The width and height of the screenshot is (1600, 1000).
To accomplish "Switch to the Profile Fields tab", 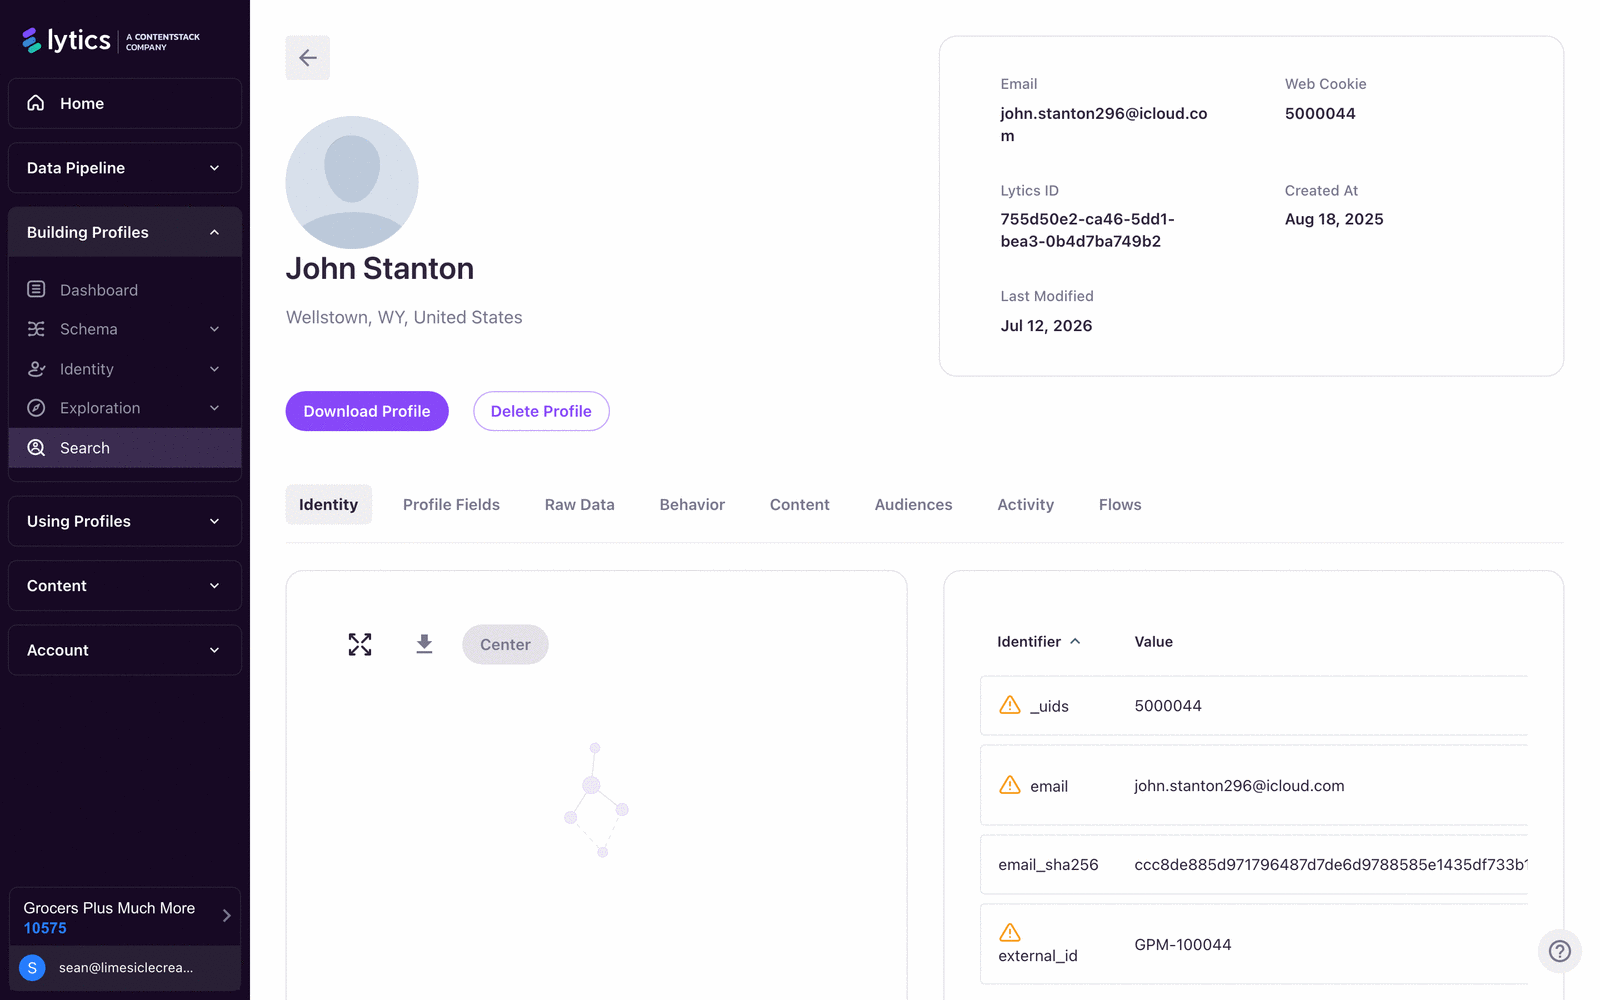I will click(451, 505).
